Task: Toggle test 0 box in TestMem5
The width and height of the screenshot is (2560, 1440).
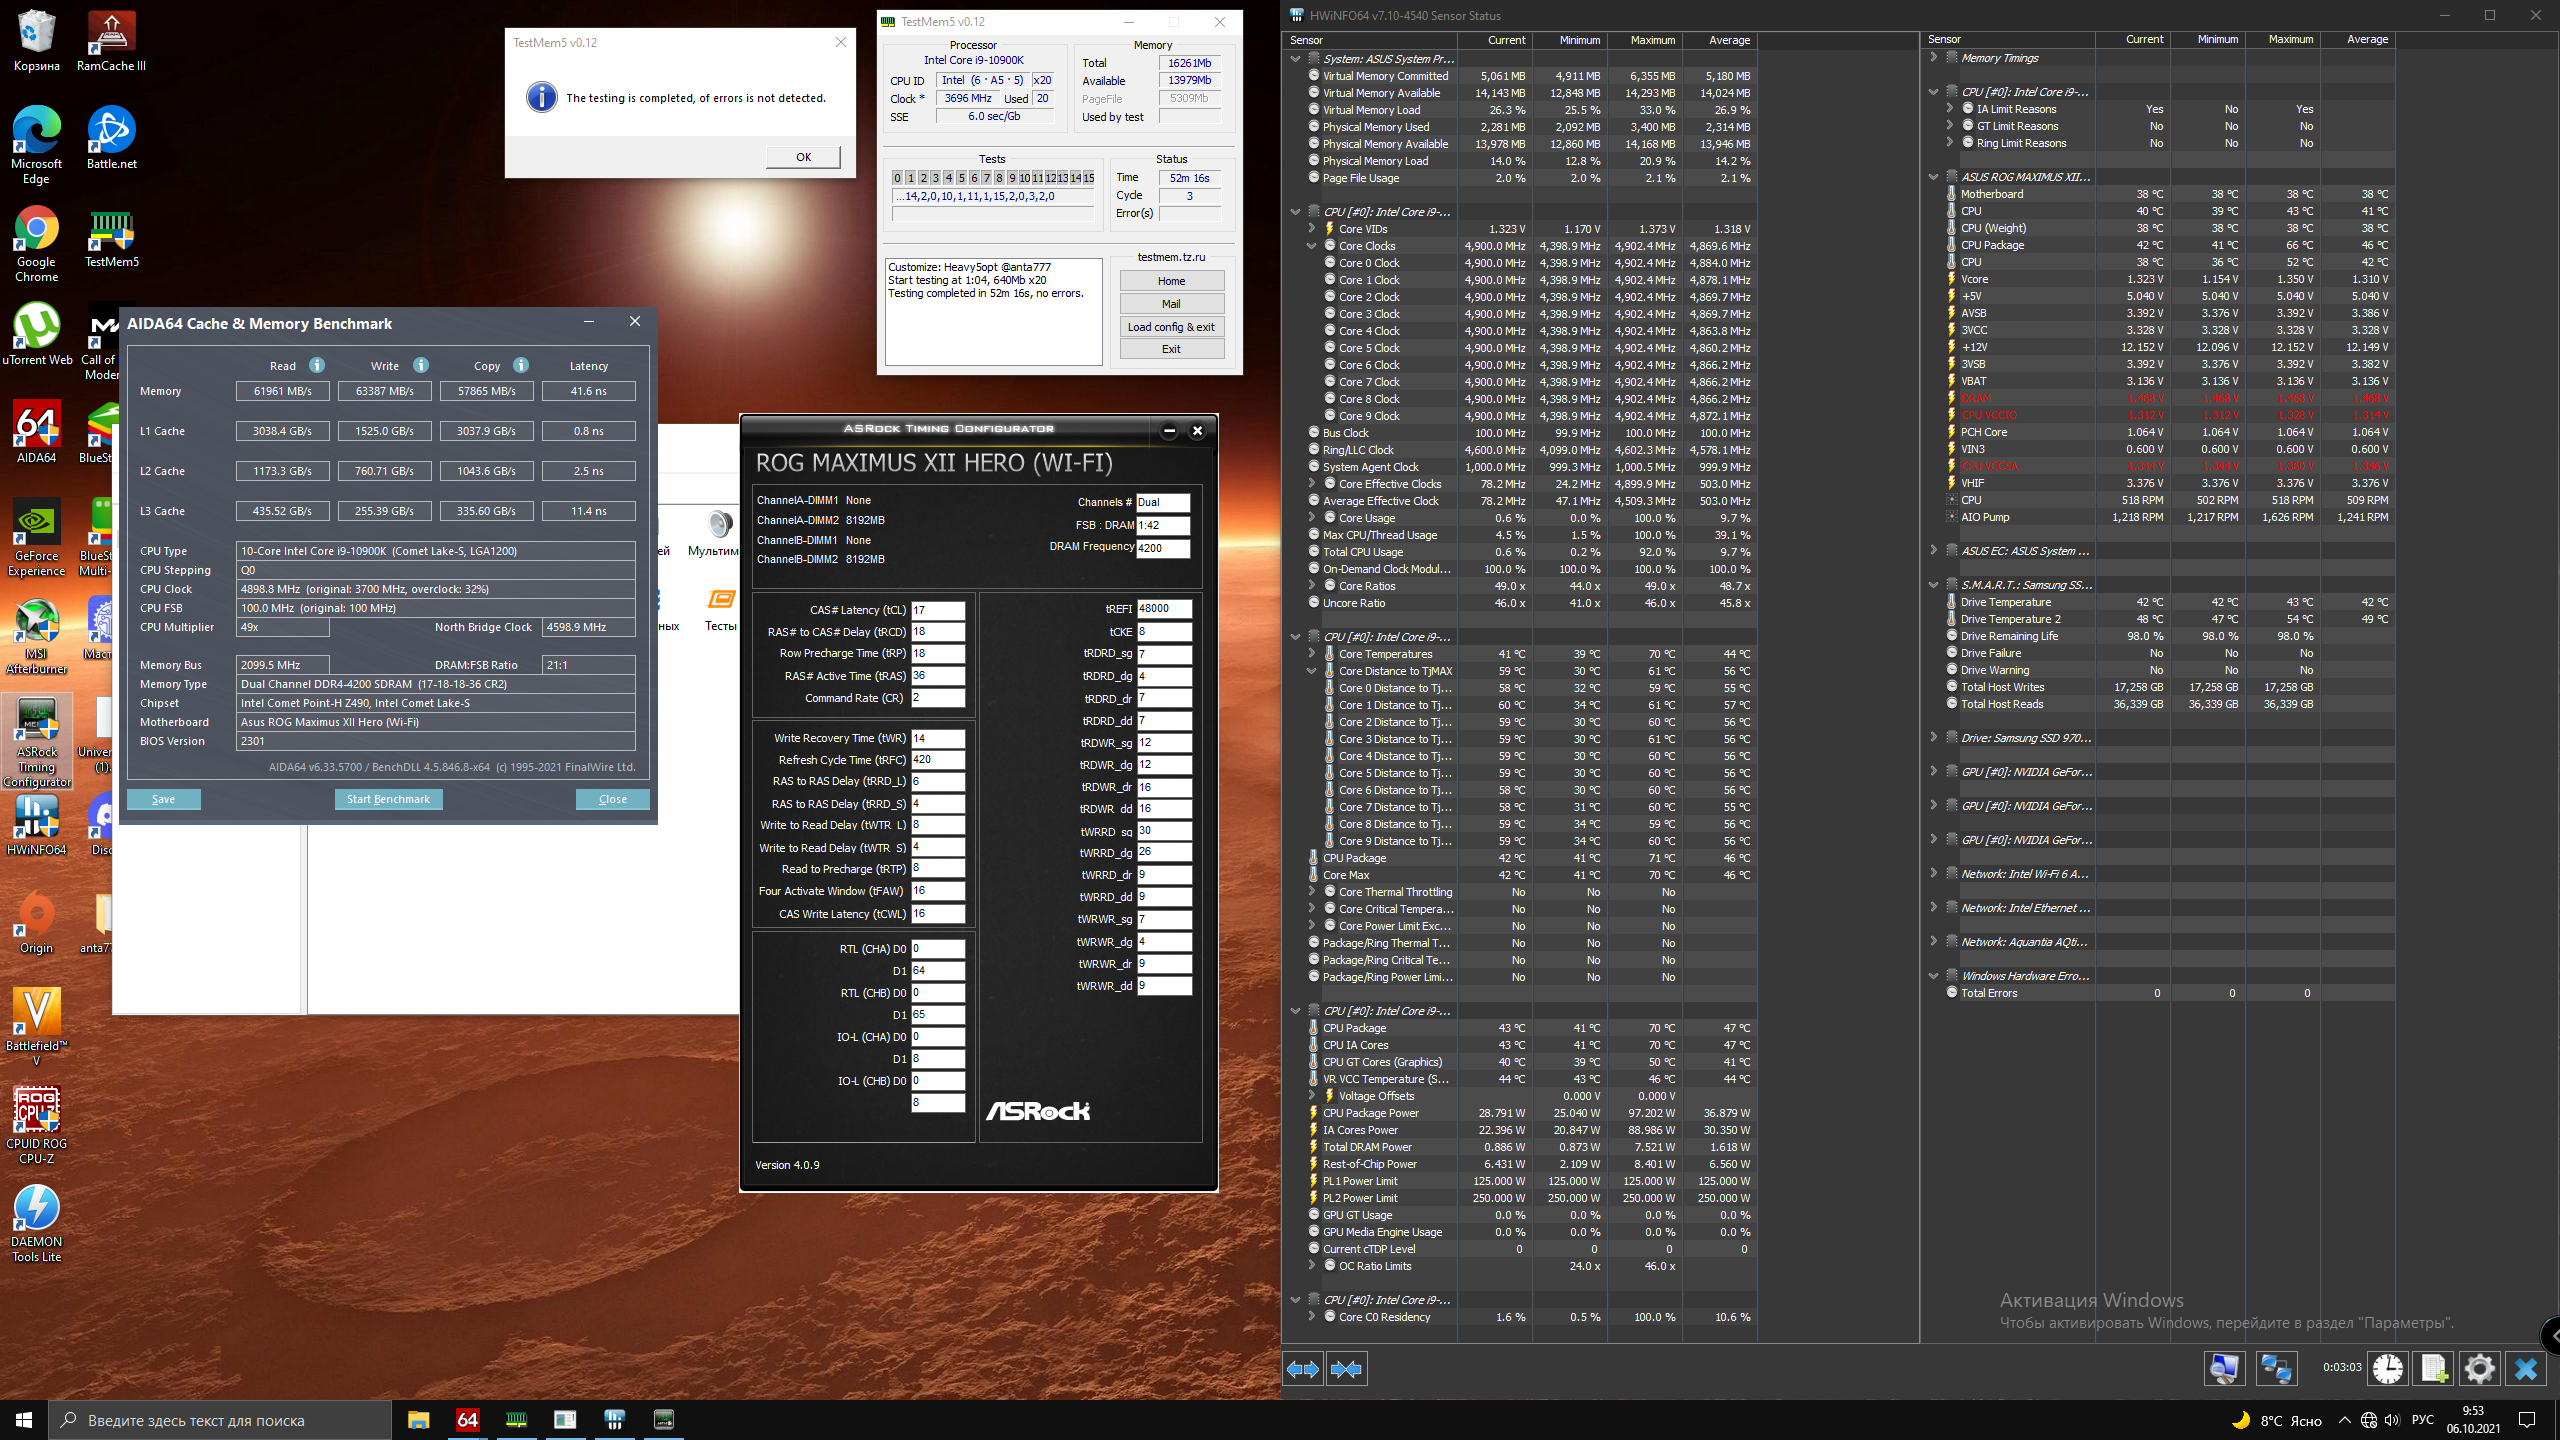Action: (x=897, y=178)
